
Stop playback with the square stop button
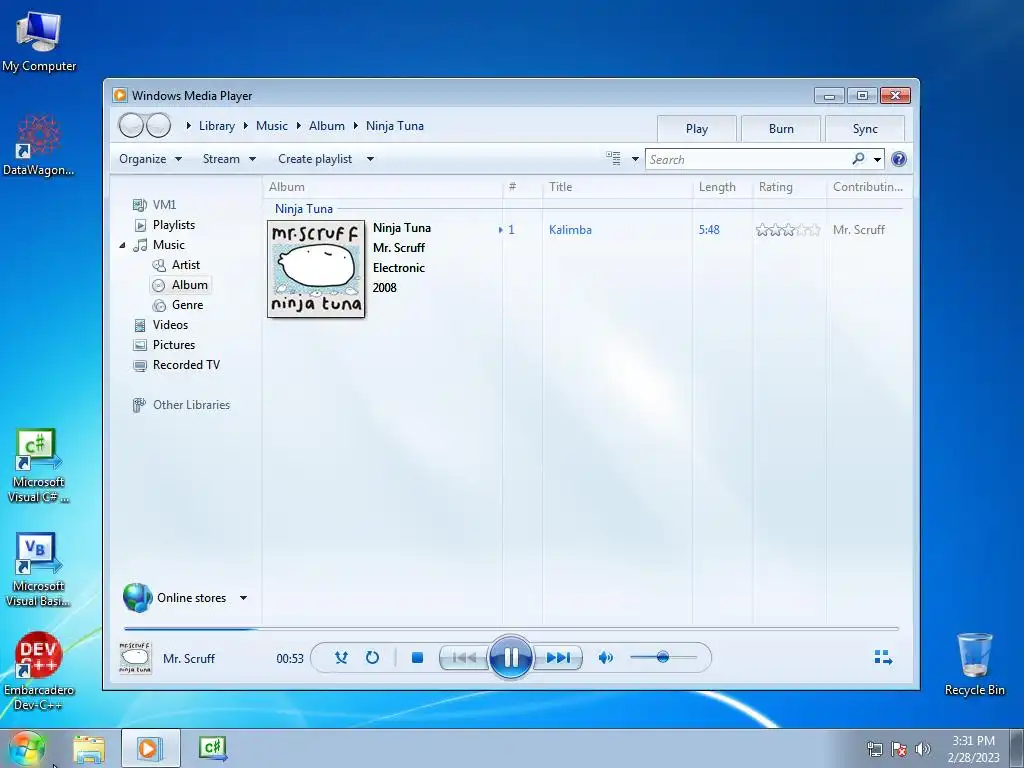click(417, 658)
